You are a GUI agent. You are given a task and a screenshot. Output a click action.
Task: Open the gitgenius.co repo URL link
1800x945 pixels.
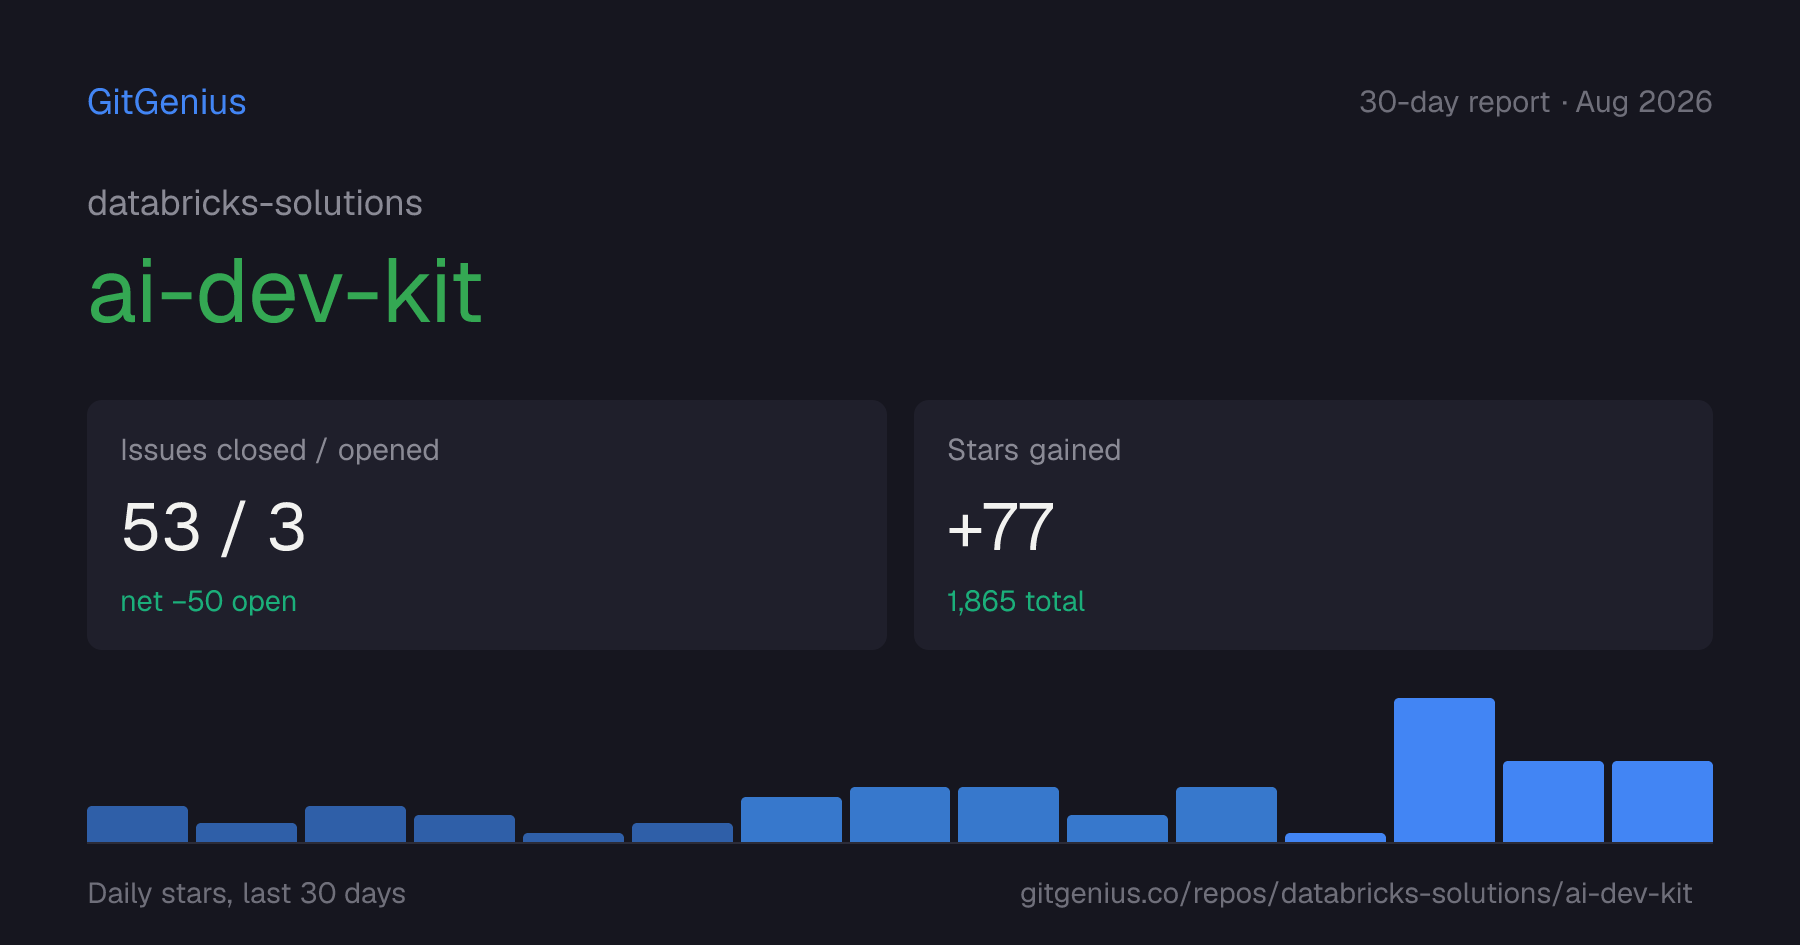point(1356,893)
